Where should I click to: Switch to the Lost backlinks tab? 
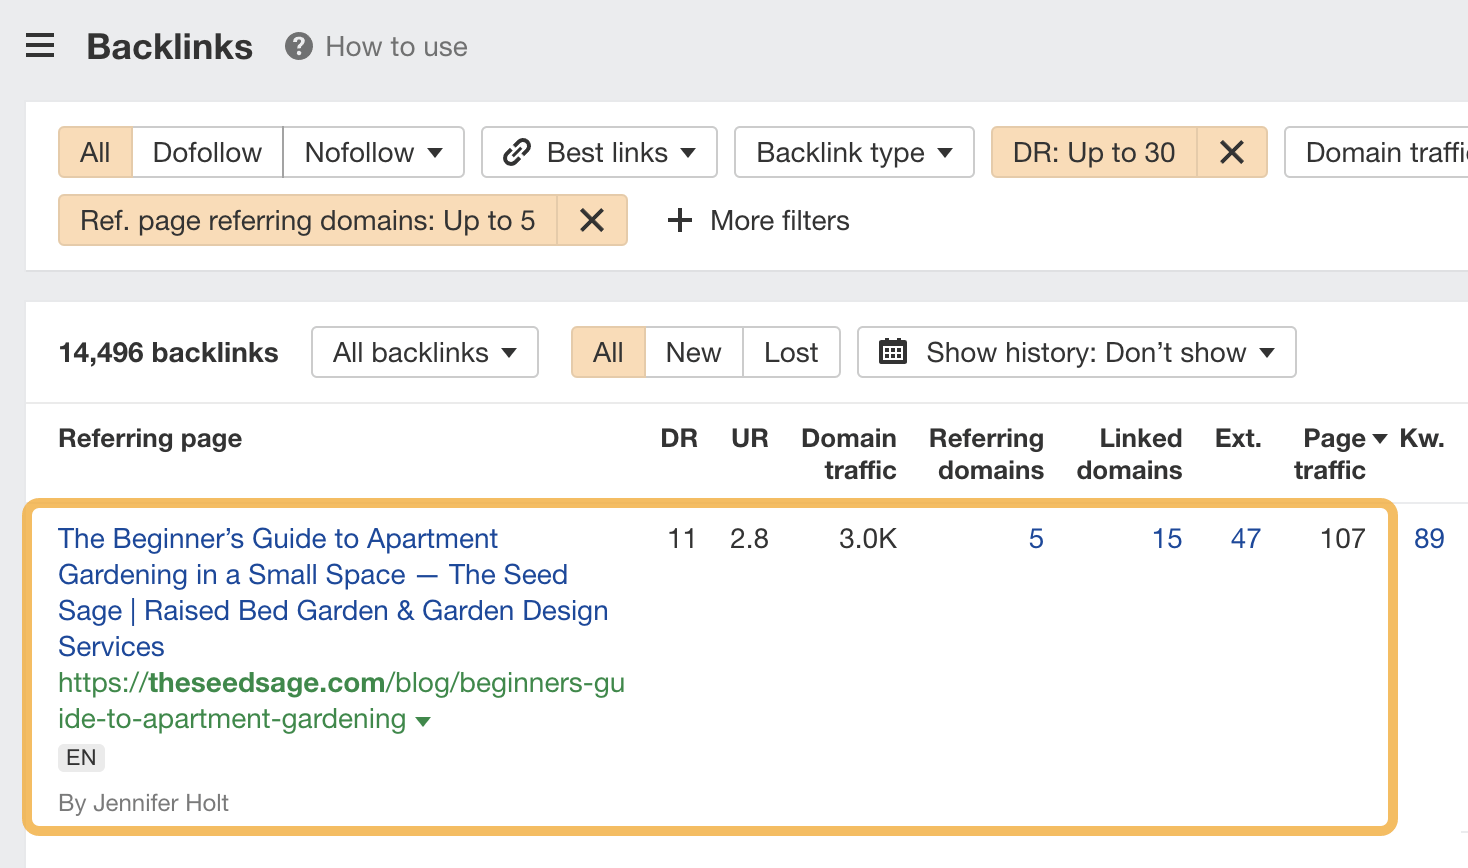point(791,352)
